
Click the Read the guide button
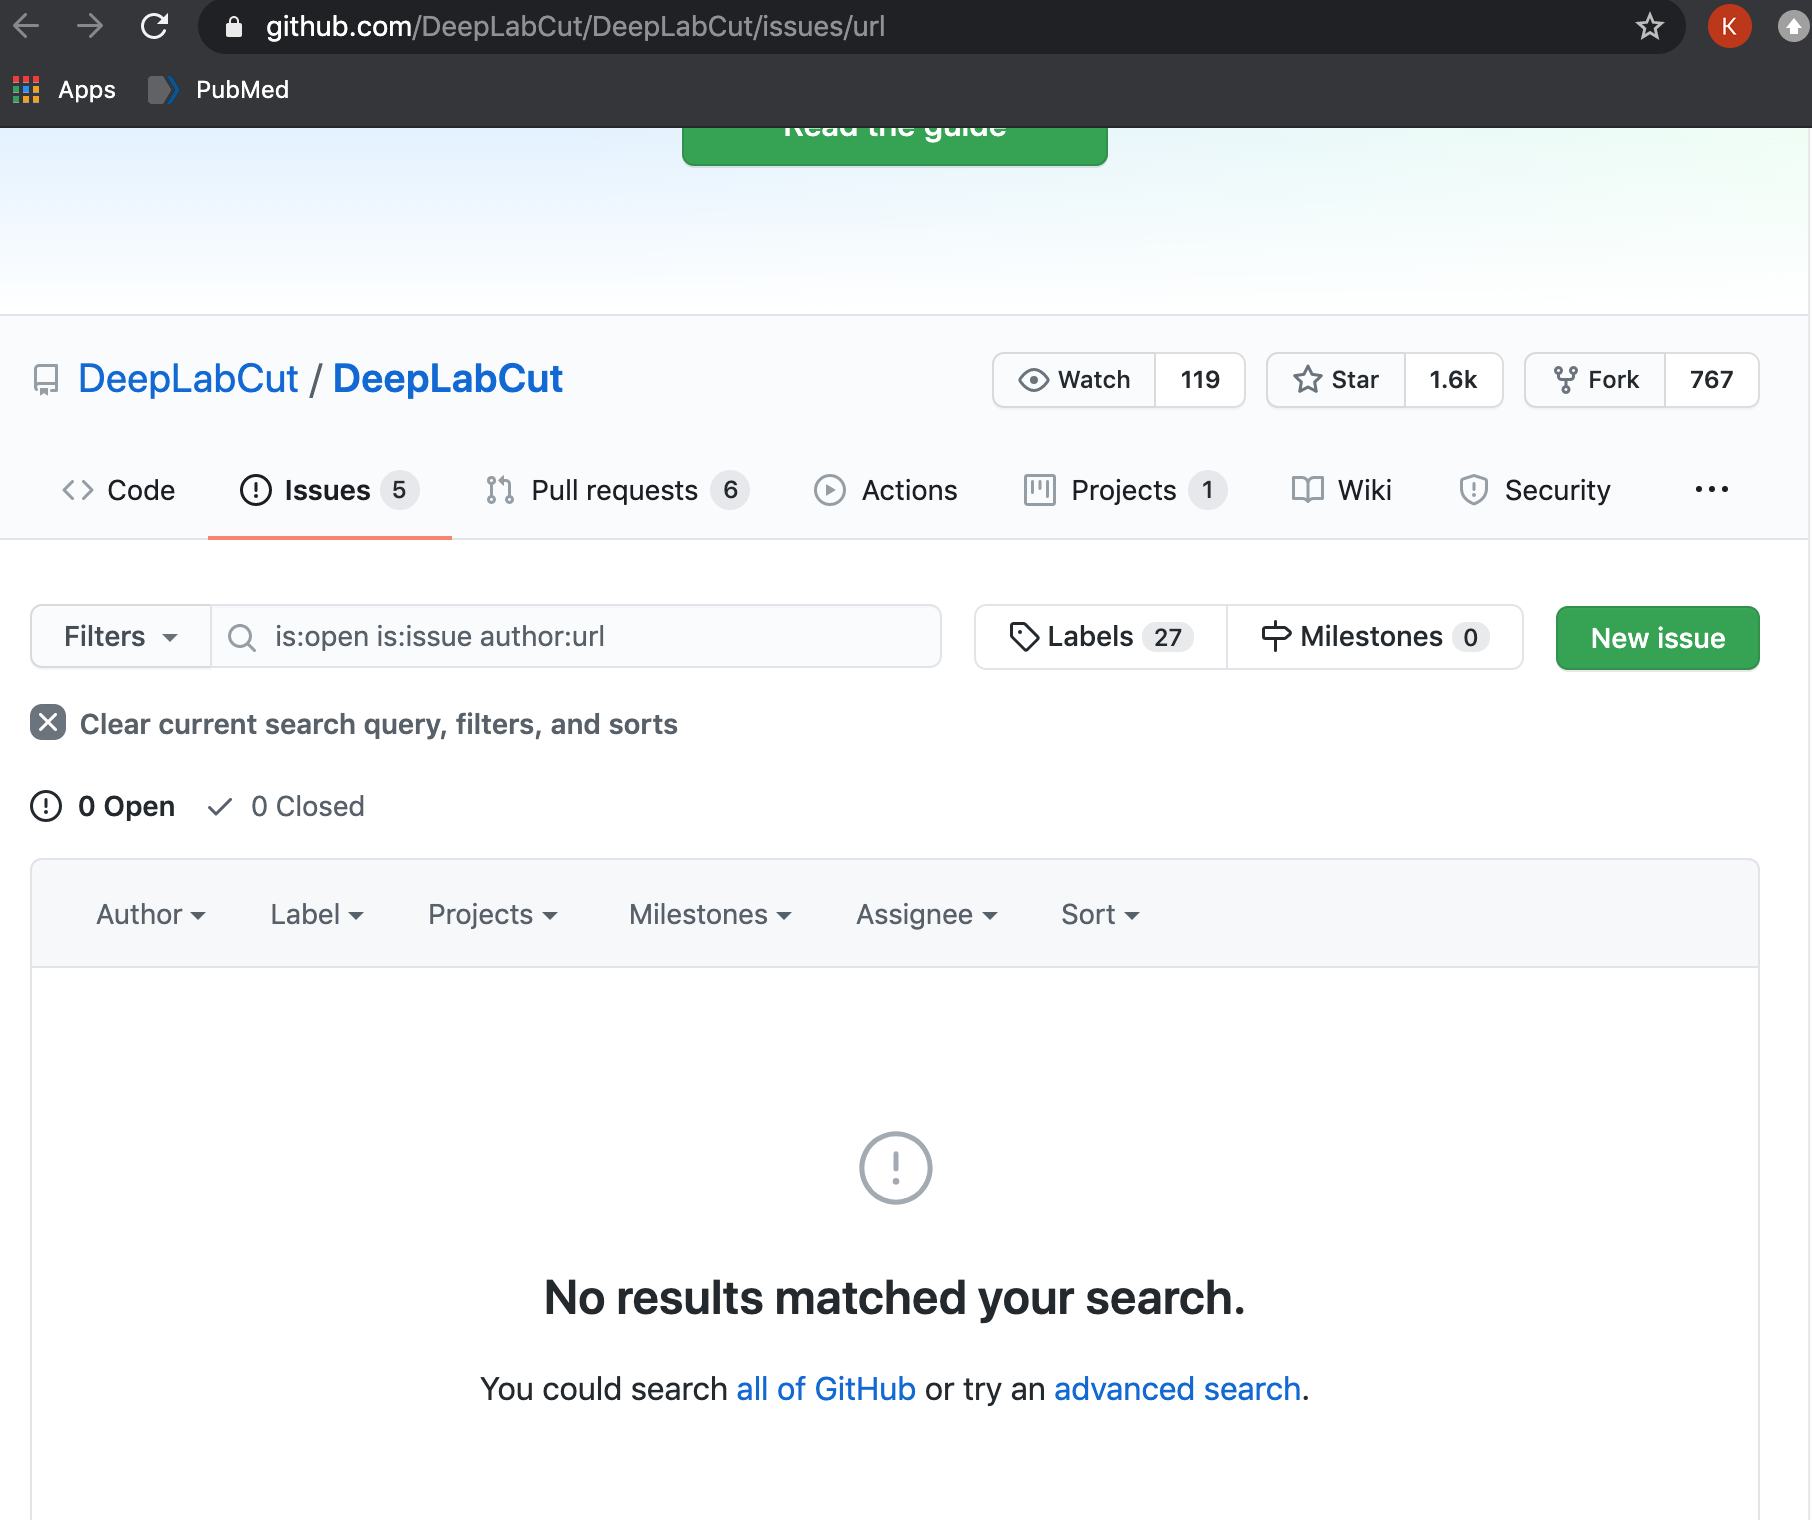point(894,145)
